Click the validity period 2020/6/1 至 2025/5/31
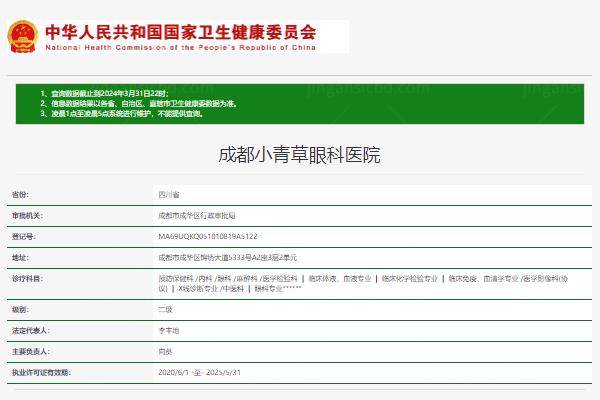This screenshot has height=400, width=600. pyautogui.click(x=200, y=372)
